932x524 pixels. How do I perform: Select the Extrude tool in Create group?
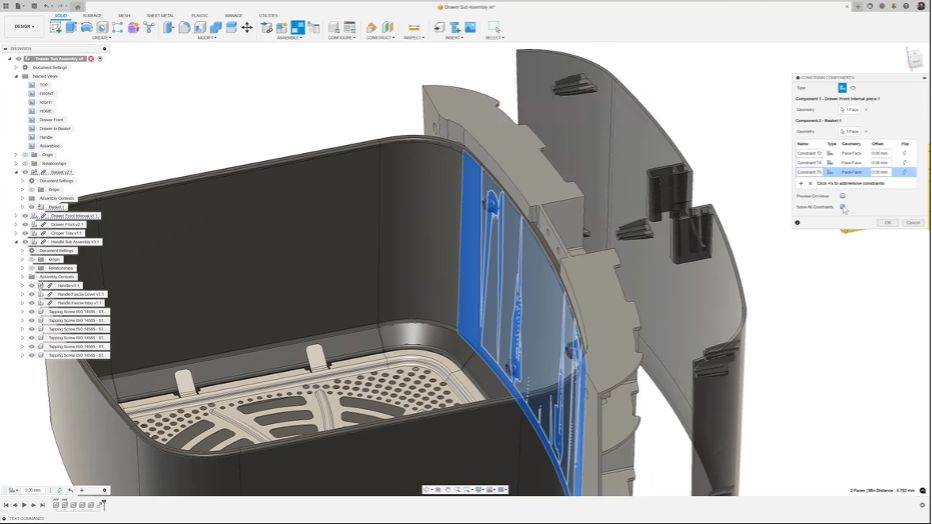click(71, 27)
